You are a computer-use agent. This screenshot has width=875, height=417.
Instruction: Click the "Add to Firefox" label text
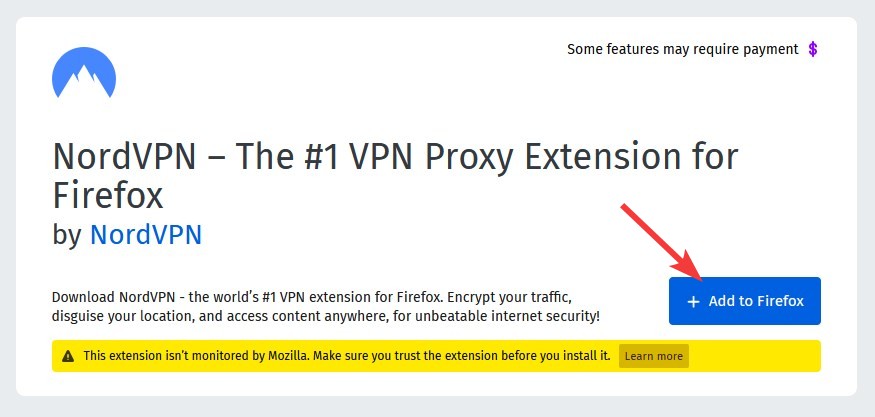(756, 301)
